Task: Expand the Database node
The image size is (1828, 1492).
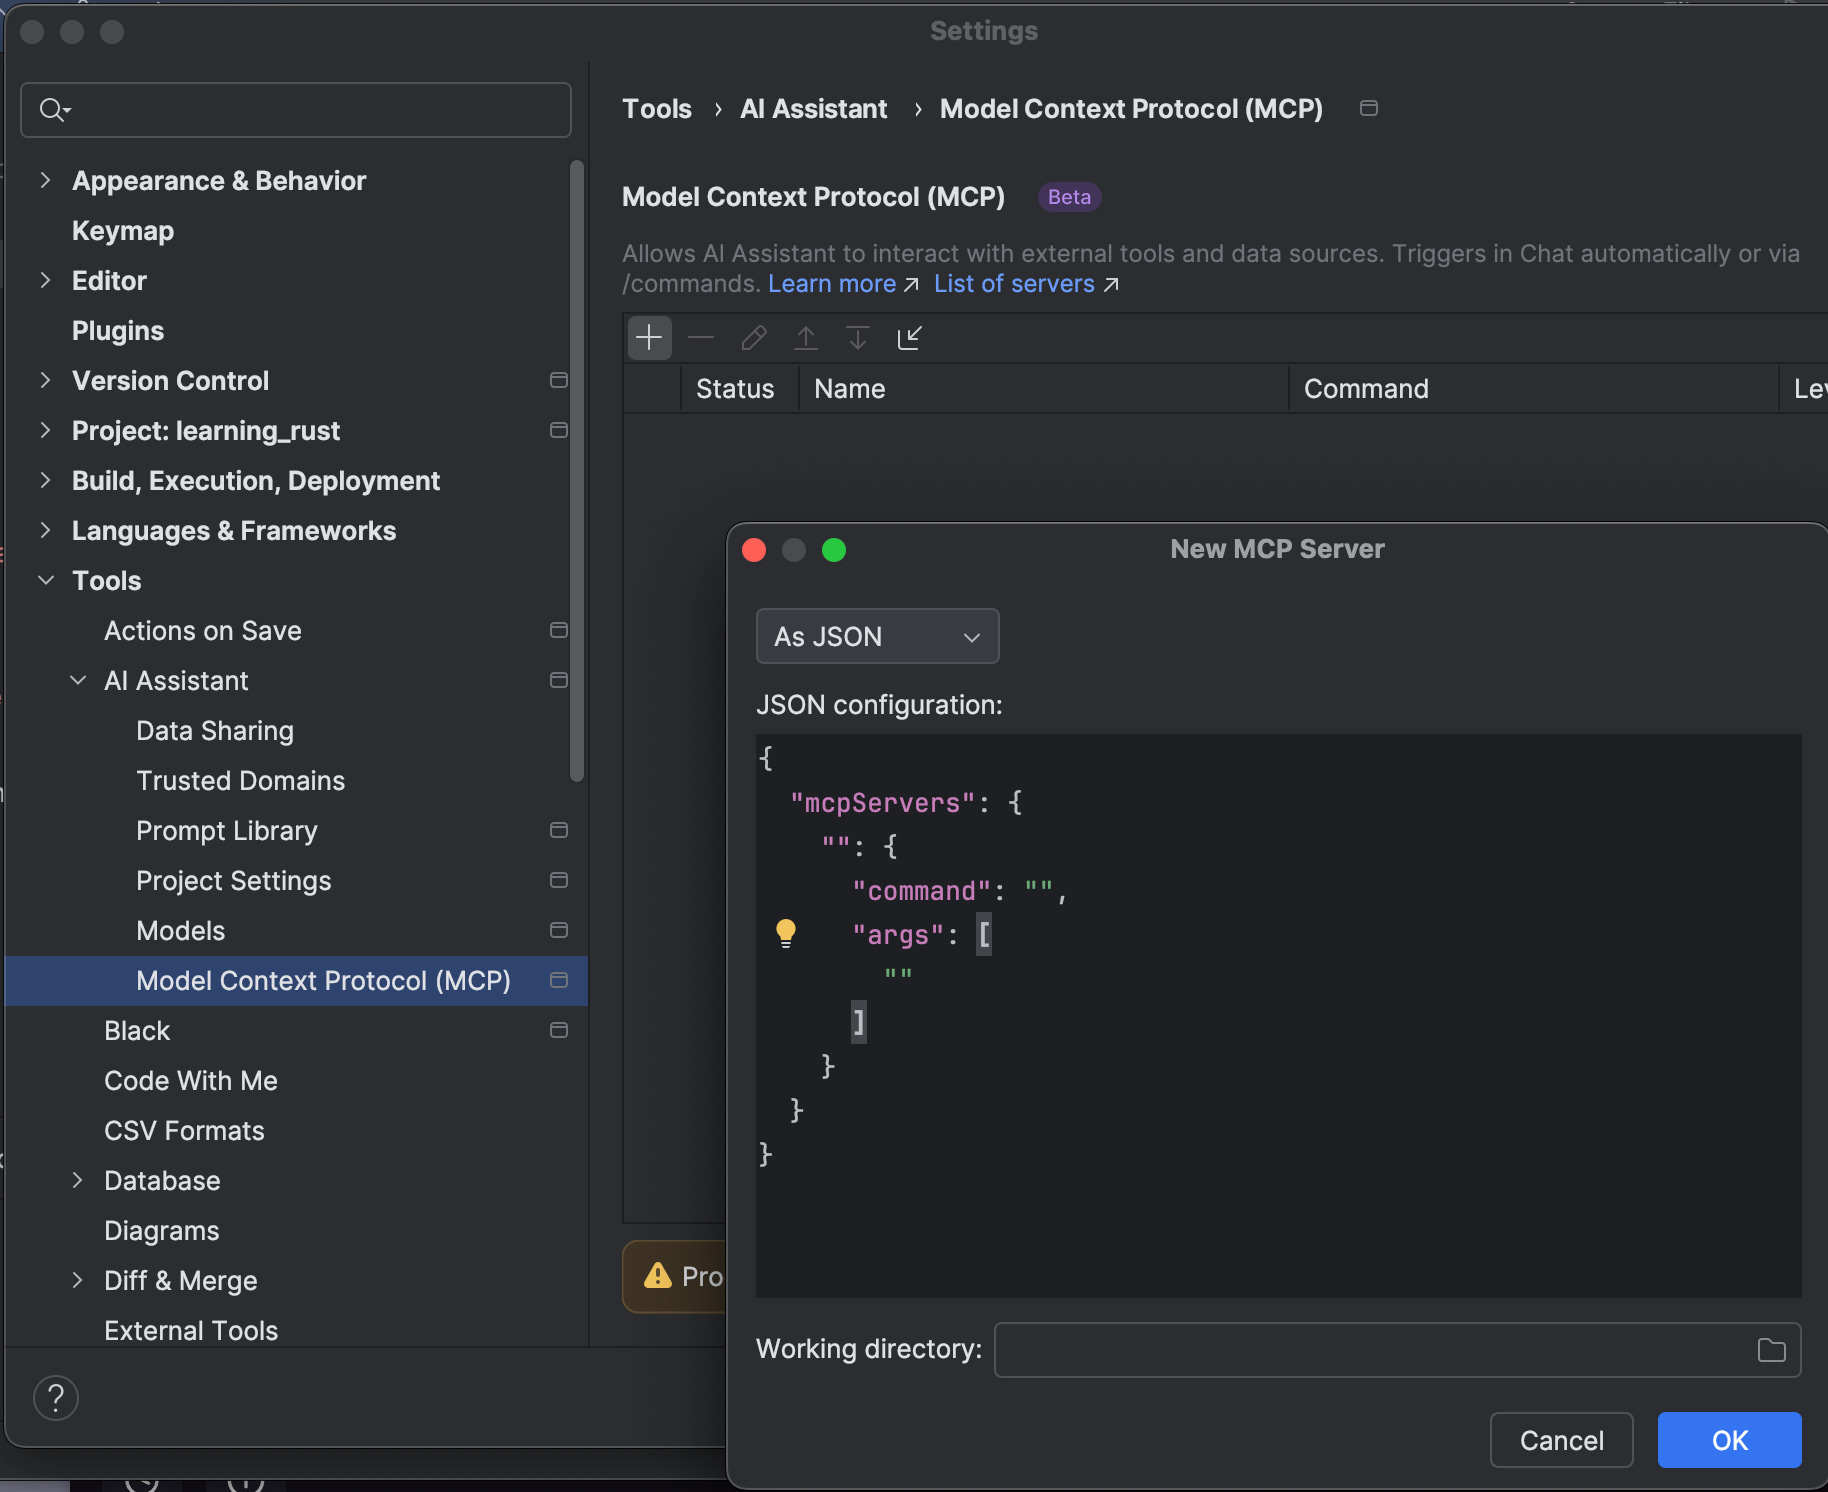Action: coord(77,1180)
